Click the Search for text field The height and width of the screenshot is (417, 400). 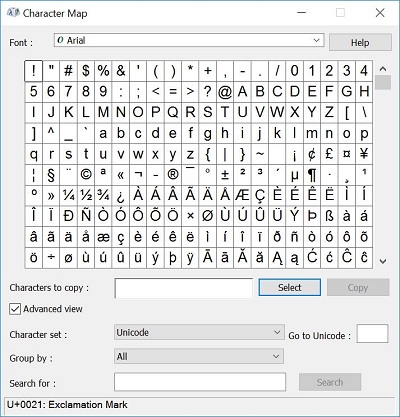tap(200, 382)
